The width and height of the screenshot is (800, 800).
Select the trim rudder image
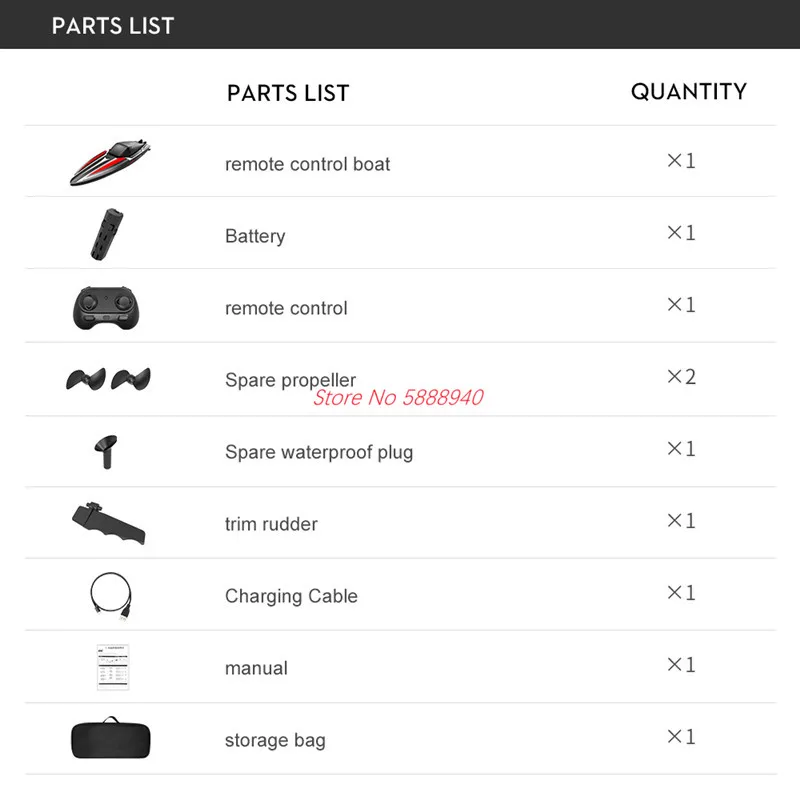109,523
